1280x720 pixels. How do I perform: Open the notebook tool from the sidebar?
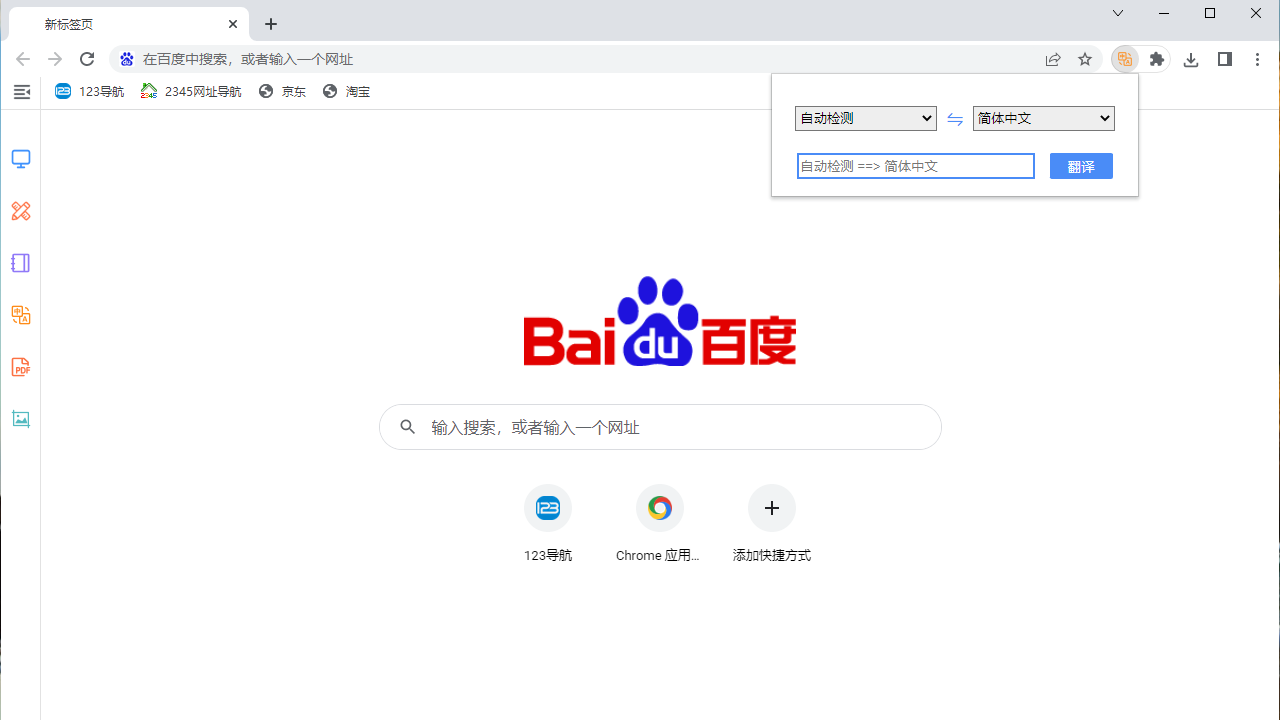coord(21,263)
